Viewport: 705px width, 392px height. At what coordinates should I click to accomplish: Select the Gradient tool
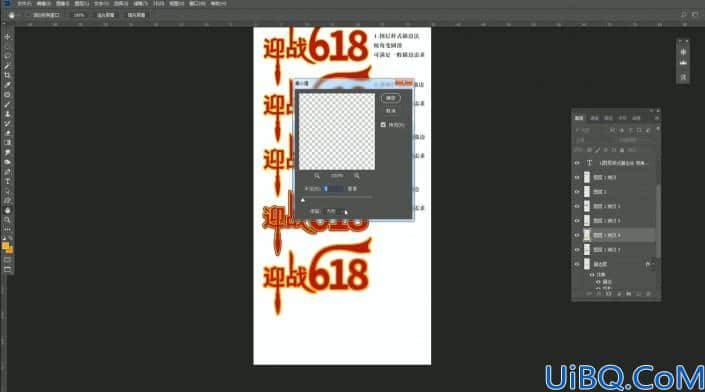(x=7, y=143)
